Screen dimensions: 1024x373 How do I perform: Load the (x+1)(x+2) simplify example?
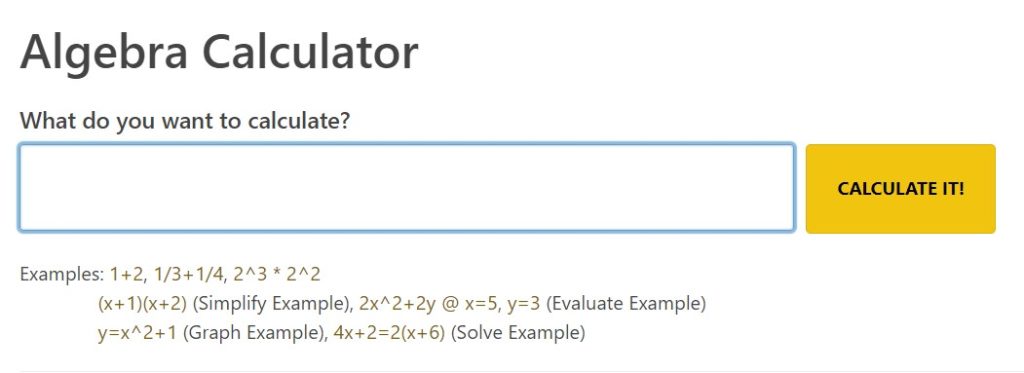142,304
